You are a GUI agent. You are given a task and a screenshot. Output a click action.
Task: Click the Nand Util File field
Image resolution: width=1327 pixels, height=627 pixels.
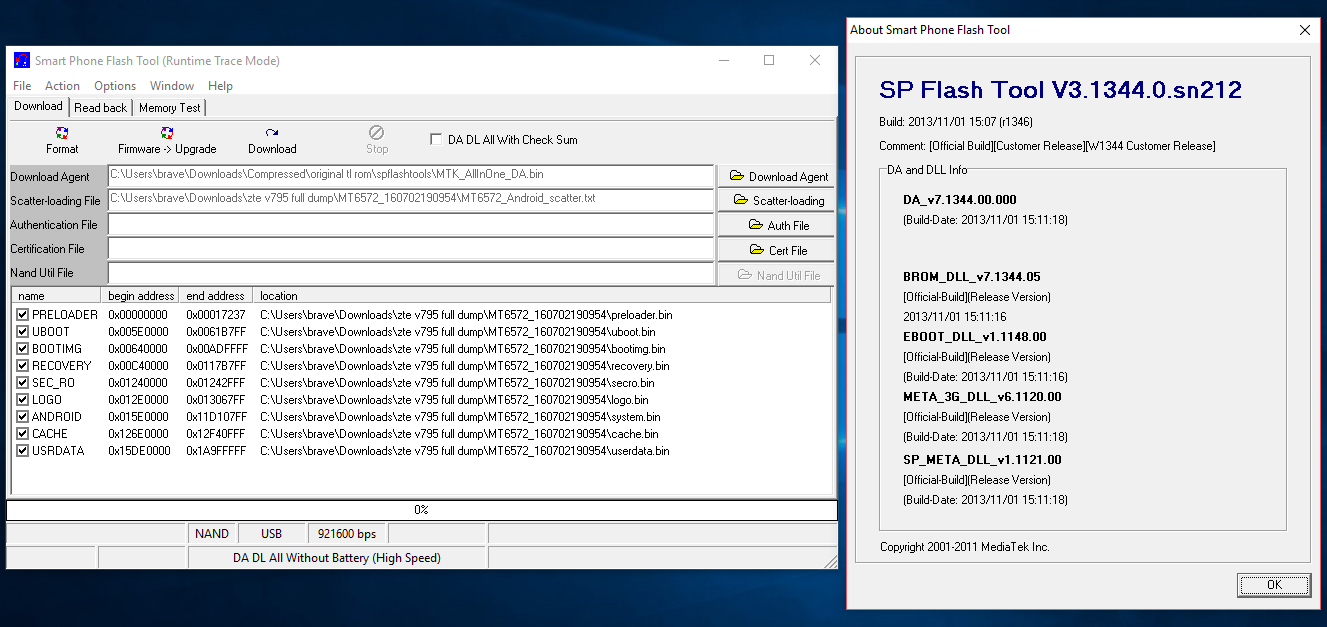(411, 273)
